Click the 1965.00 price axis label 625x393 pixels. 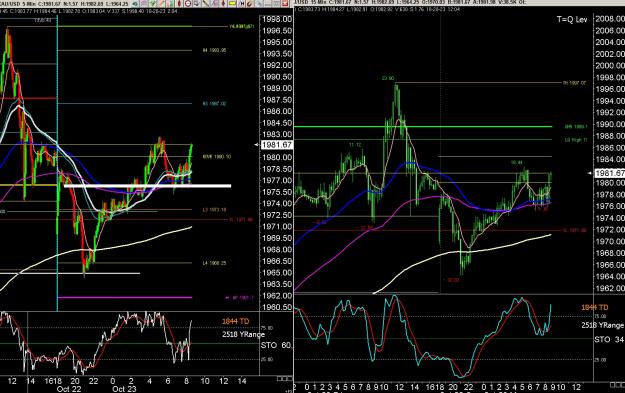277,273
